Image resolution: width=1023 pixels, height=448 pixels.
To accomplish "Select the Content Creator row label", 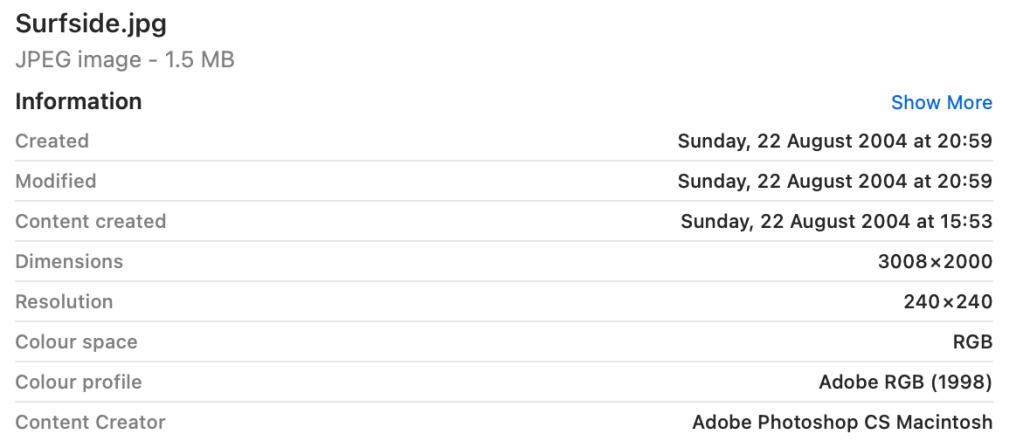I will click(x=90, y=422).
